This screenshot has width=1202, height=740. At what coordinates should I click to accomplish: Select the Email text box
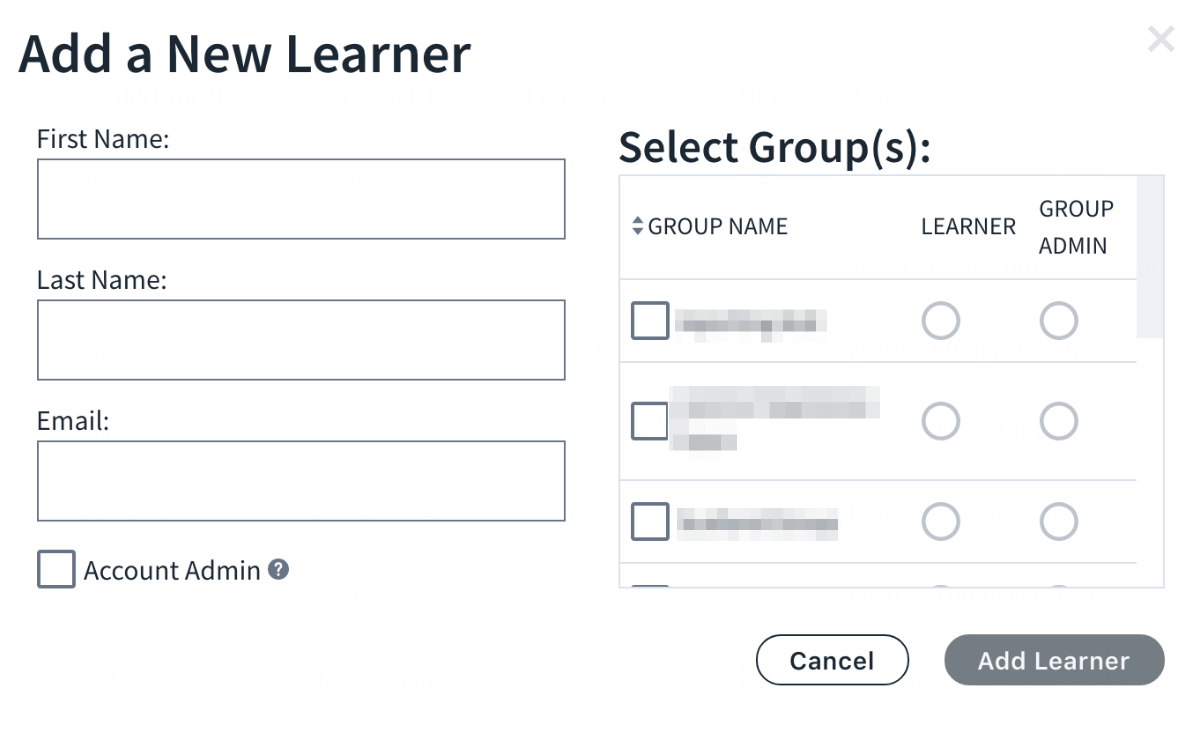click(301, 481)
